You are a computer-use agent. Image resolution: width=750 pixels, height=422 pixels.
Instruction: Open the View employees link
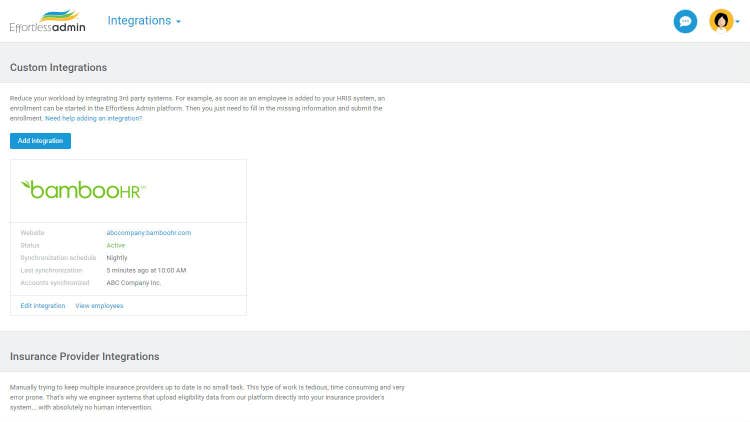pos(99,305)
